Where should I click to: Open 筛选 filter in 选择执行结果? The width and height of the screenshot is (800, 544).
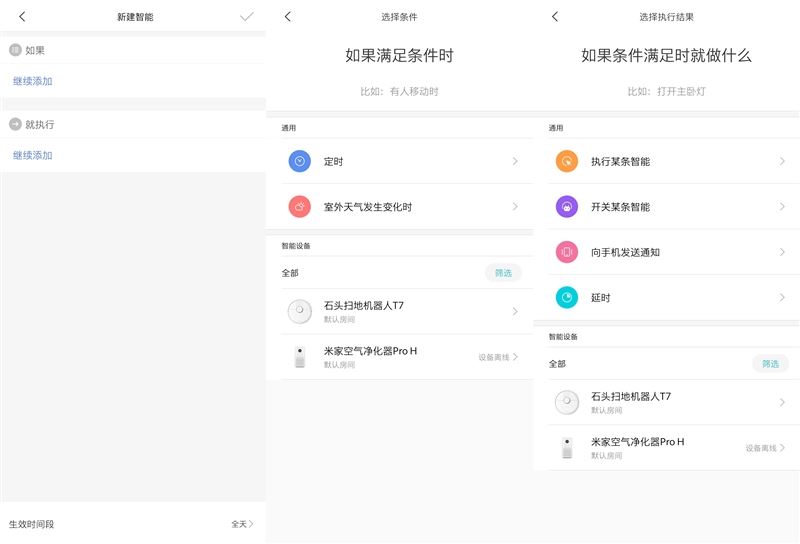[770, 364]
